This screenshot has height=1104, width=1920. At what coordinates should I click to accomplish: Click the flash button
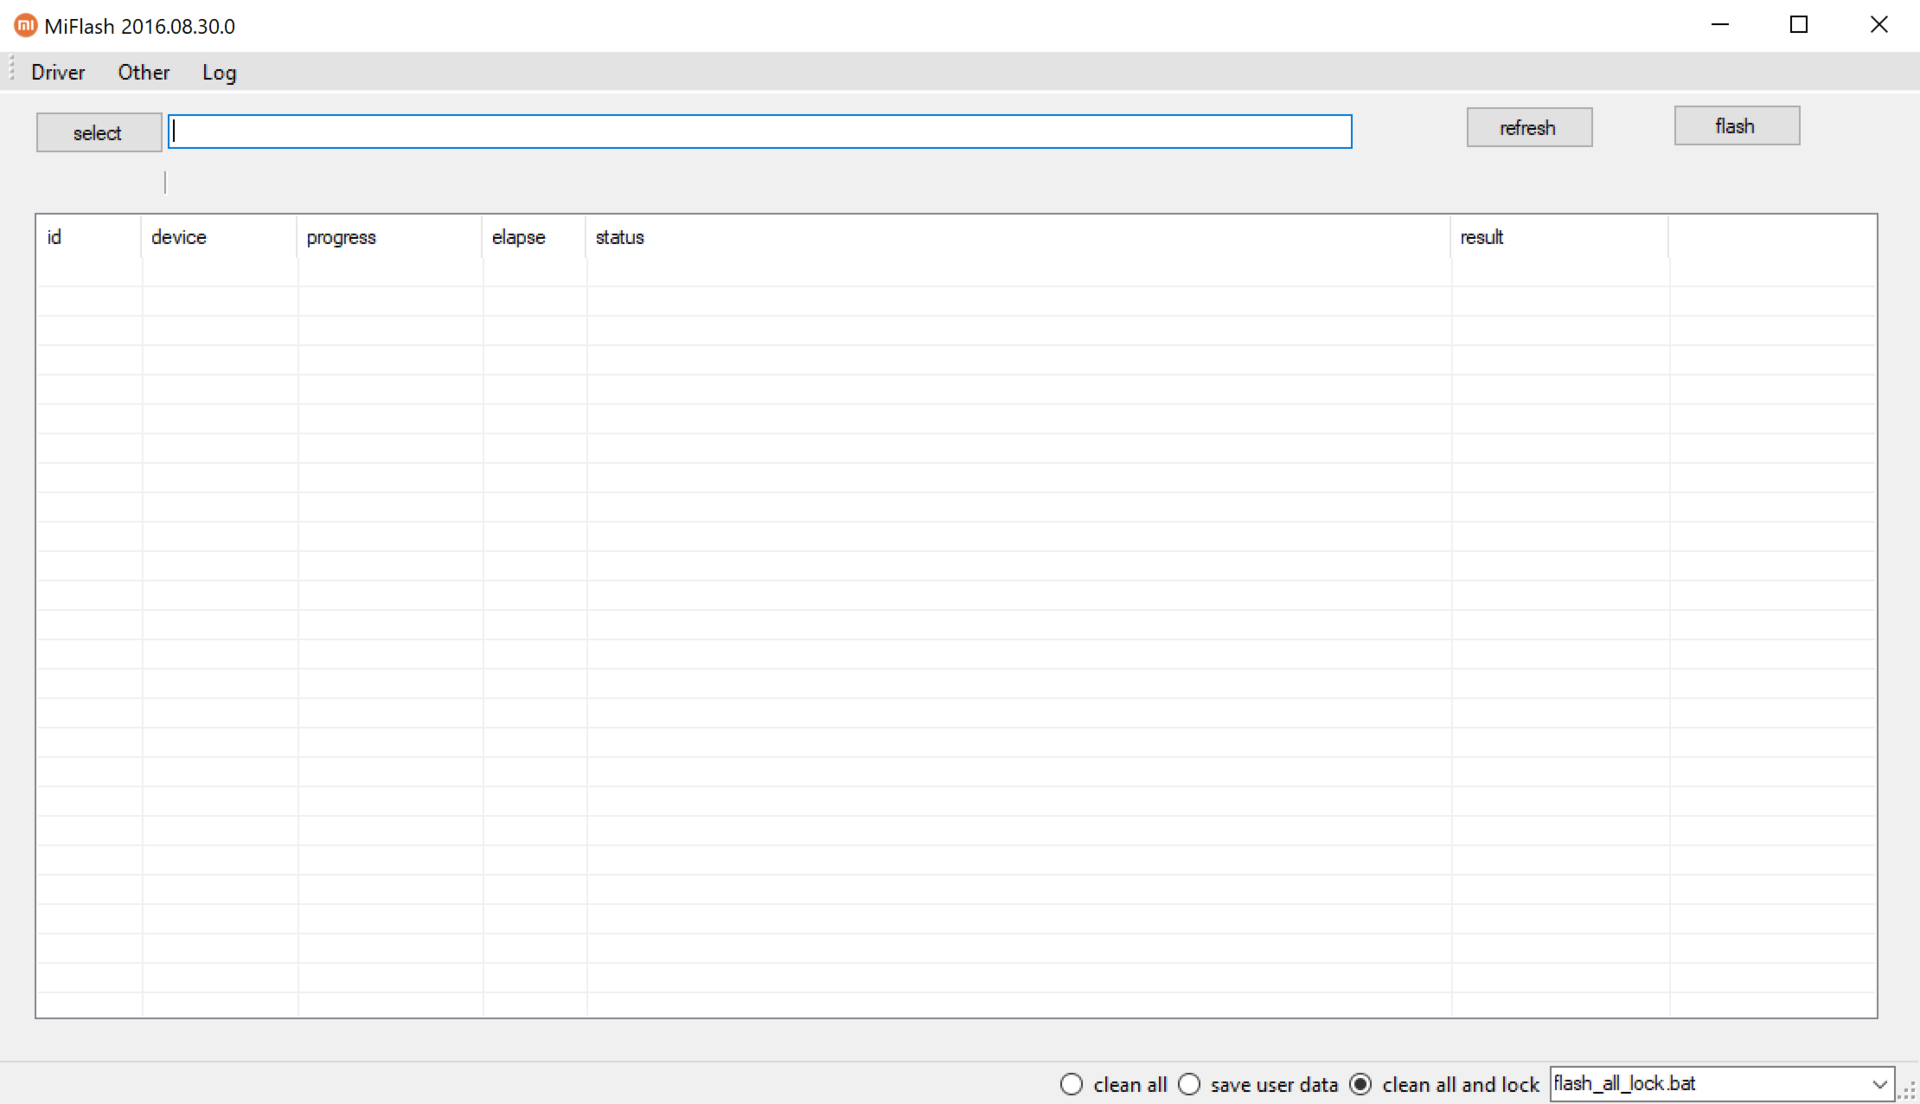point(1737,126)
